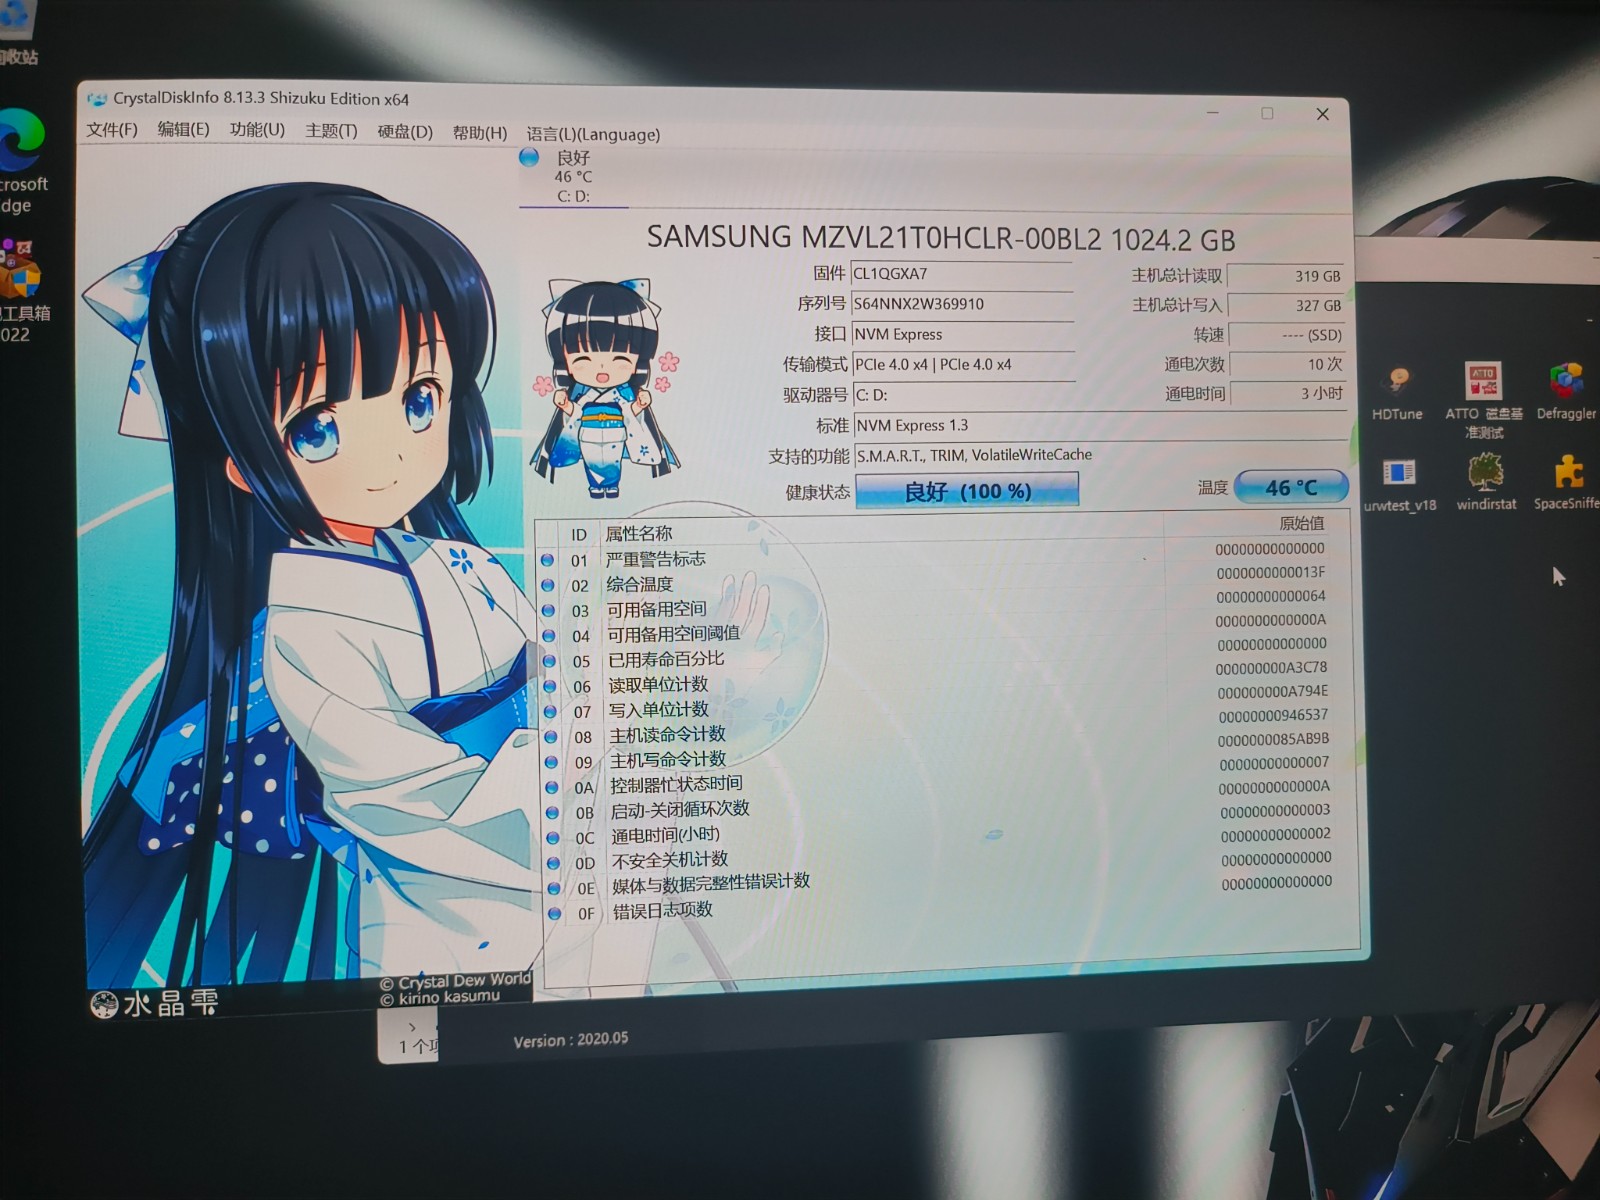Screen dimensions: 1600x1200
Task: Maximize the CrystalDiskInfo window
Action: pos(1267,113)
